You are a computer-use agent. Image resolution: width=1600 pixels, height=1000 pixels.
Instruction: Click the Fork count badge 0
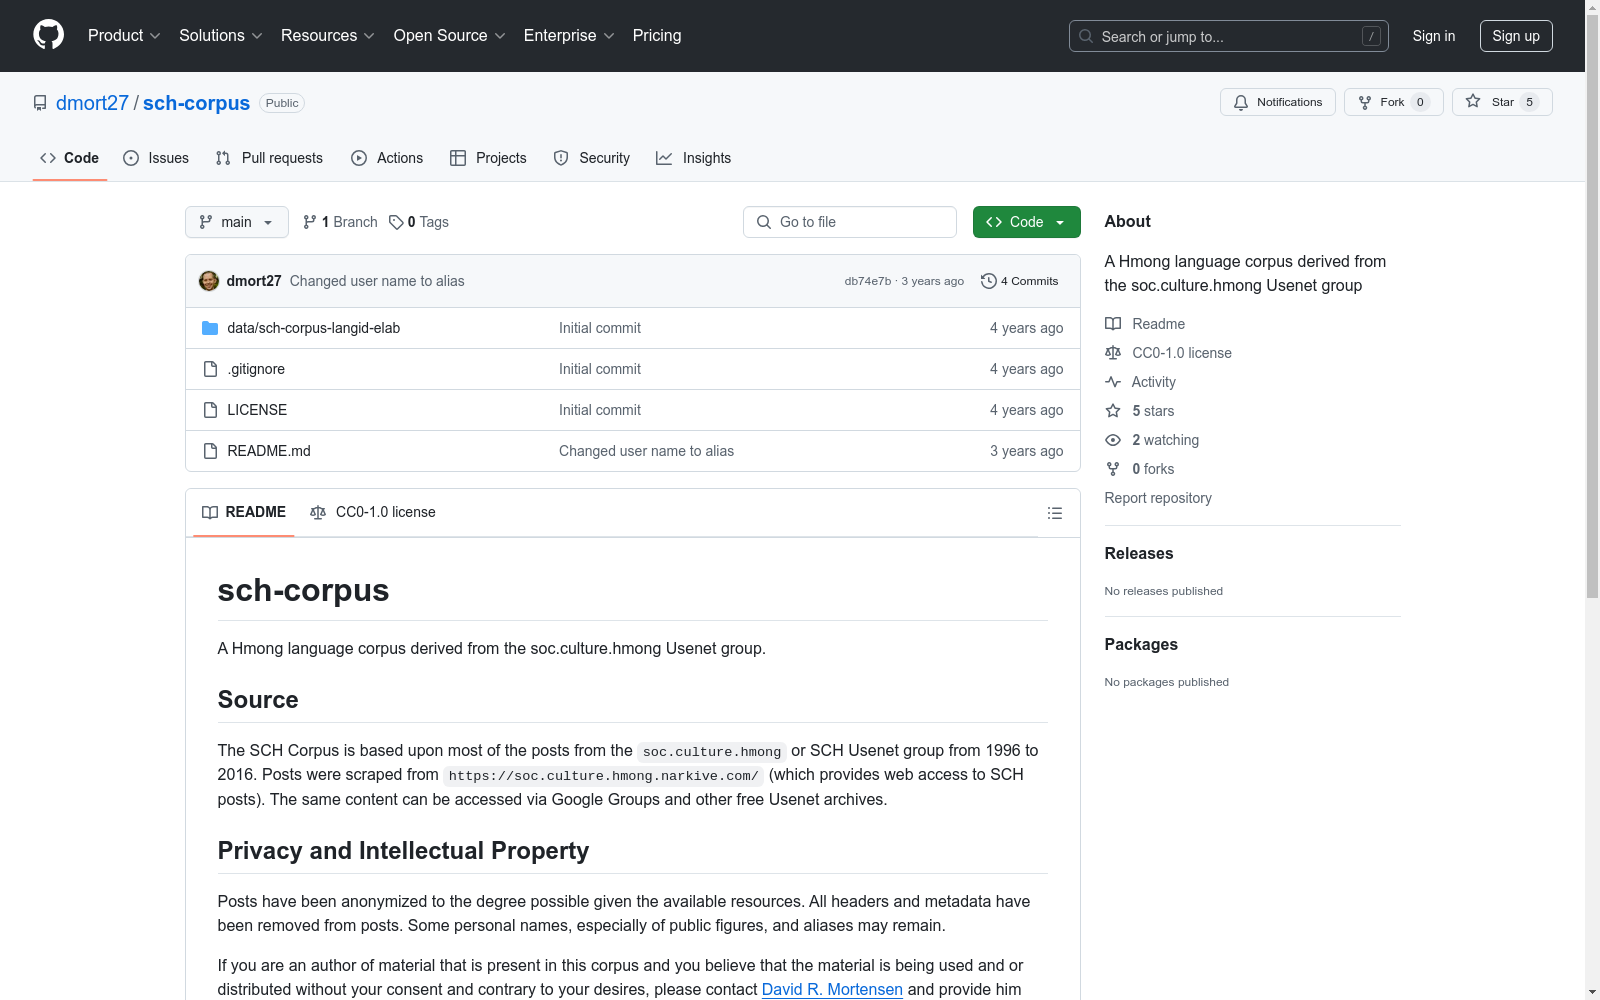1420,102
